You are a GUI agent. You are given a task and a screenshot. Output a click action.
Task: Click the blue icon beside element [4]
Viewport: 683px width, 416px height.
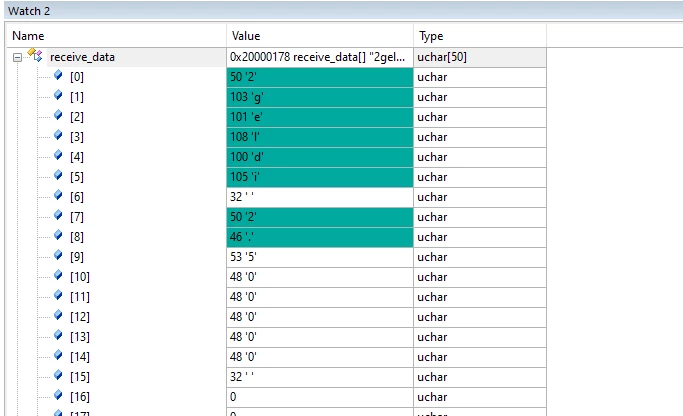click(58, 156)
